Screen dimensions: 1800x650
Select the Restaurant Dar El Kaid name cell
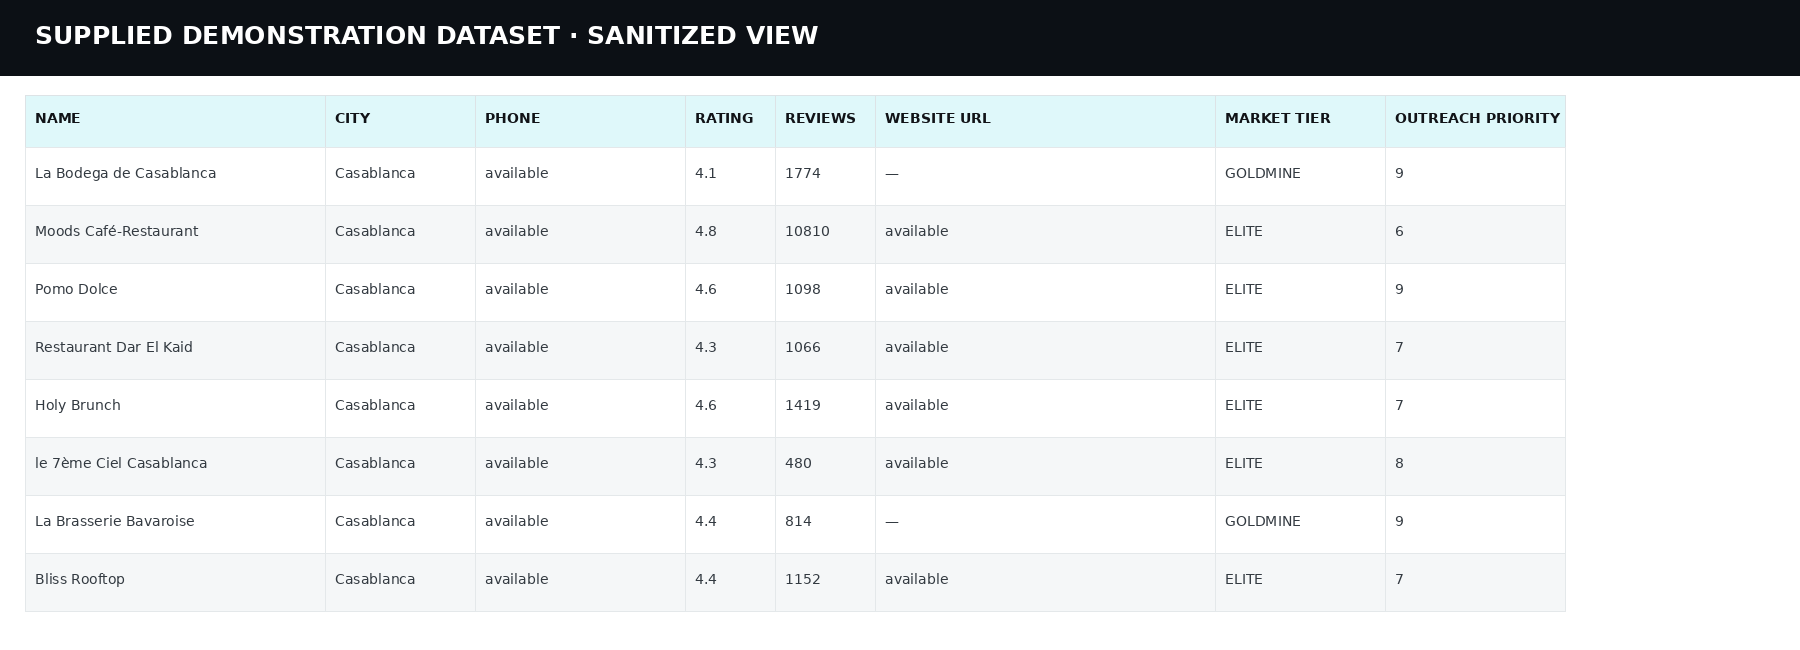(x=175, y=350)
